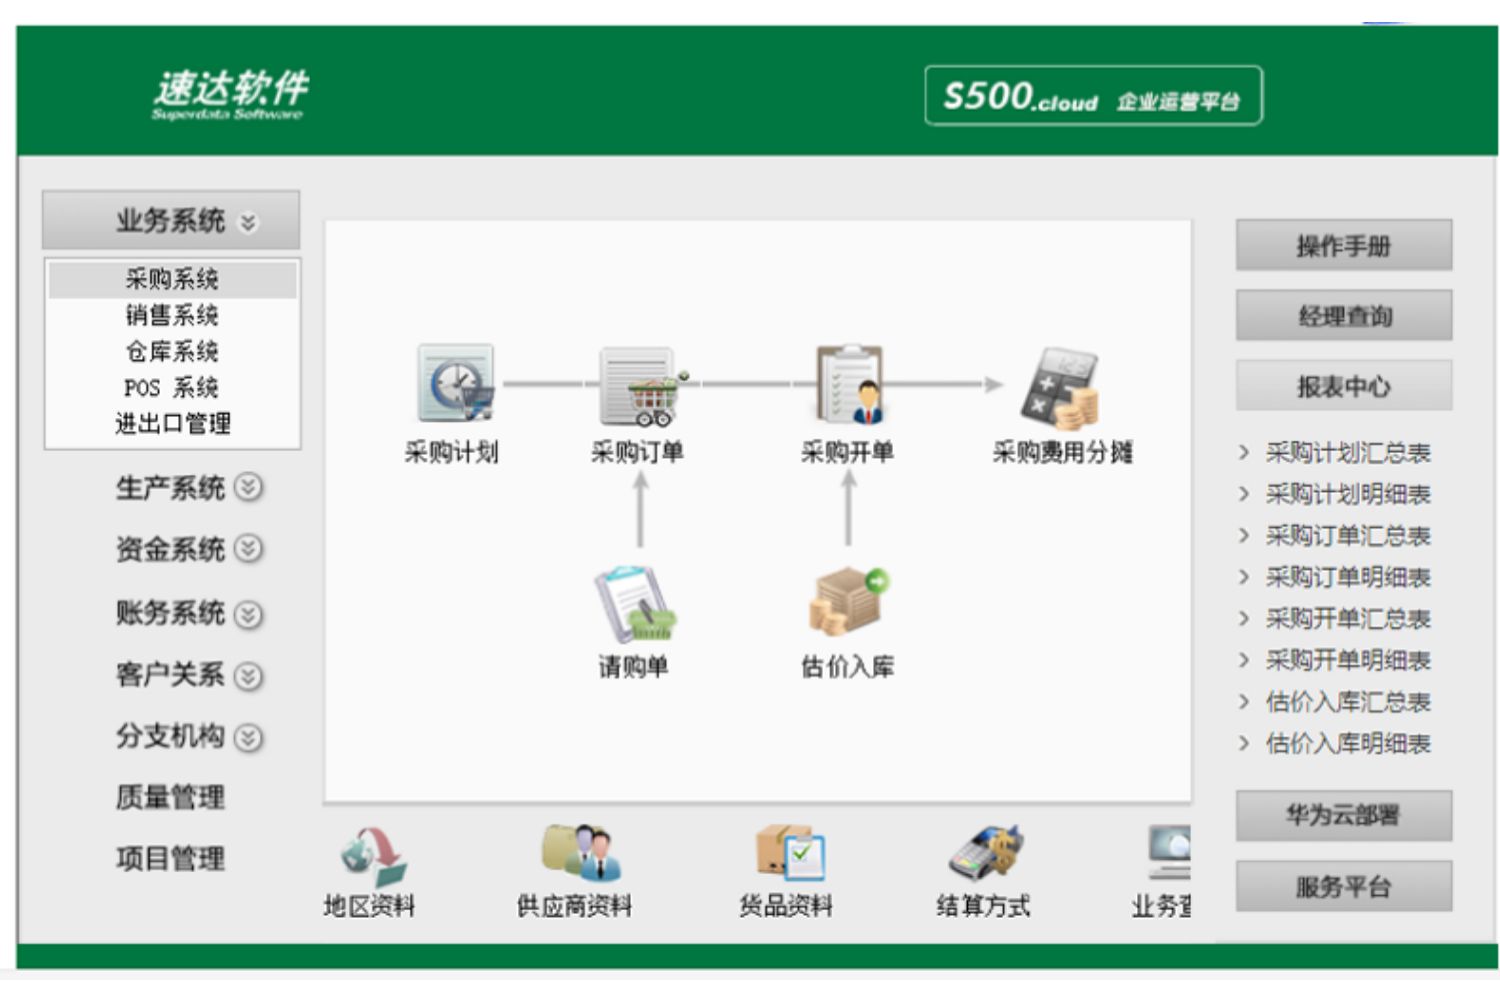The image size is (1500, 982).
Task: Select 销售系统 in the sidebar
Action: 172,316
